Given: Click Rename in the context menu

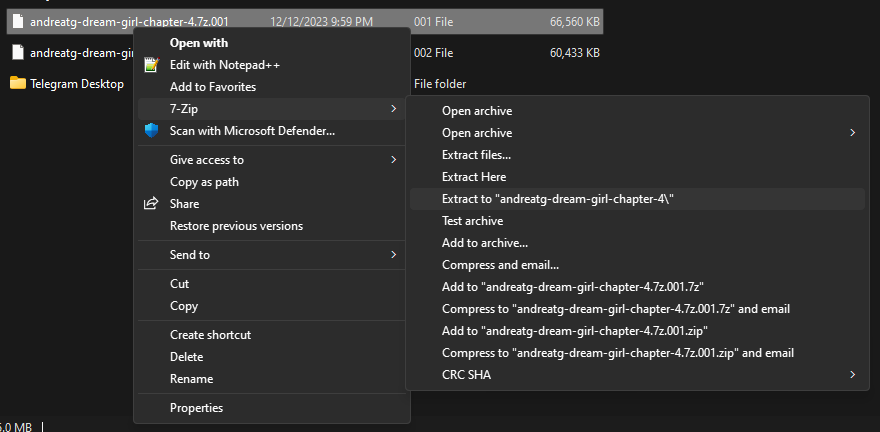Looking at the screenshot, I should pos(191,379).
